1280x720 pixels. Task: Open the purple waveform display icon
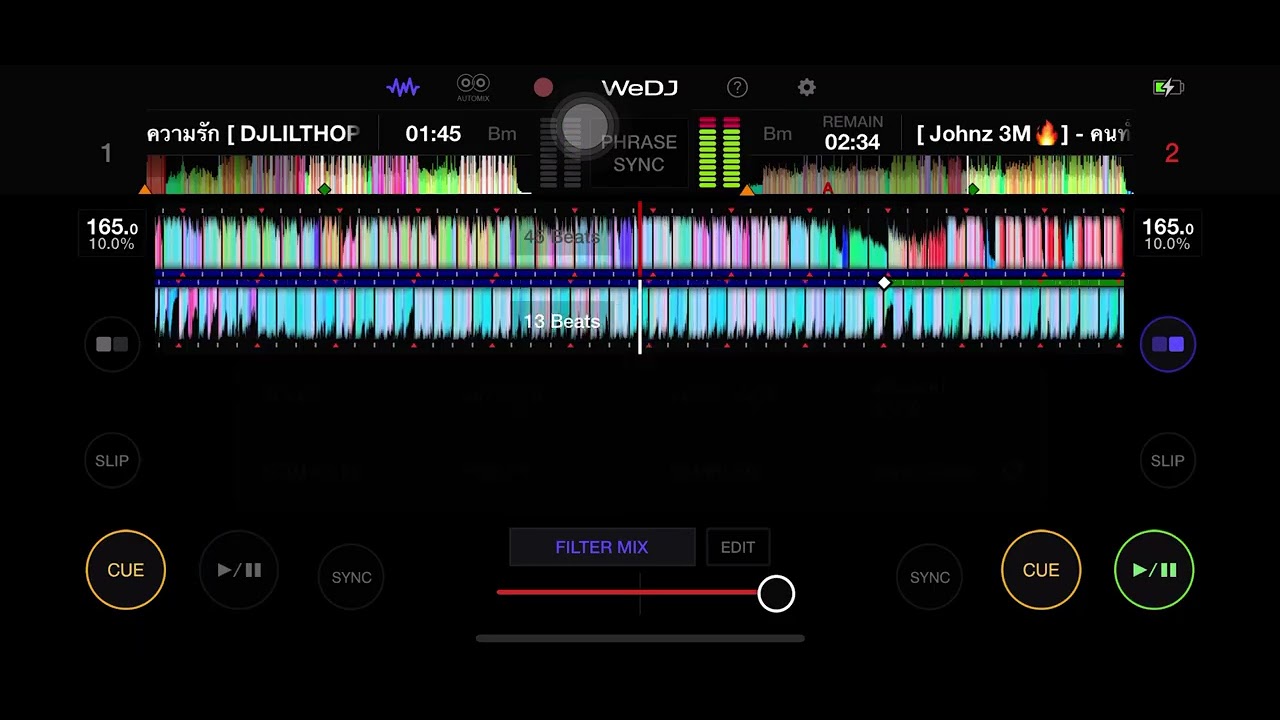click(403, 88)
